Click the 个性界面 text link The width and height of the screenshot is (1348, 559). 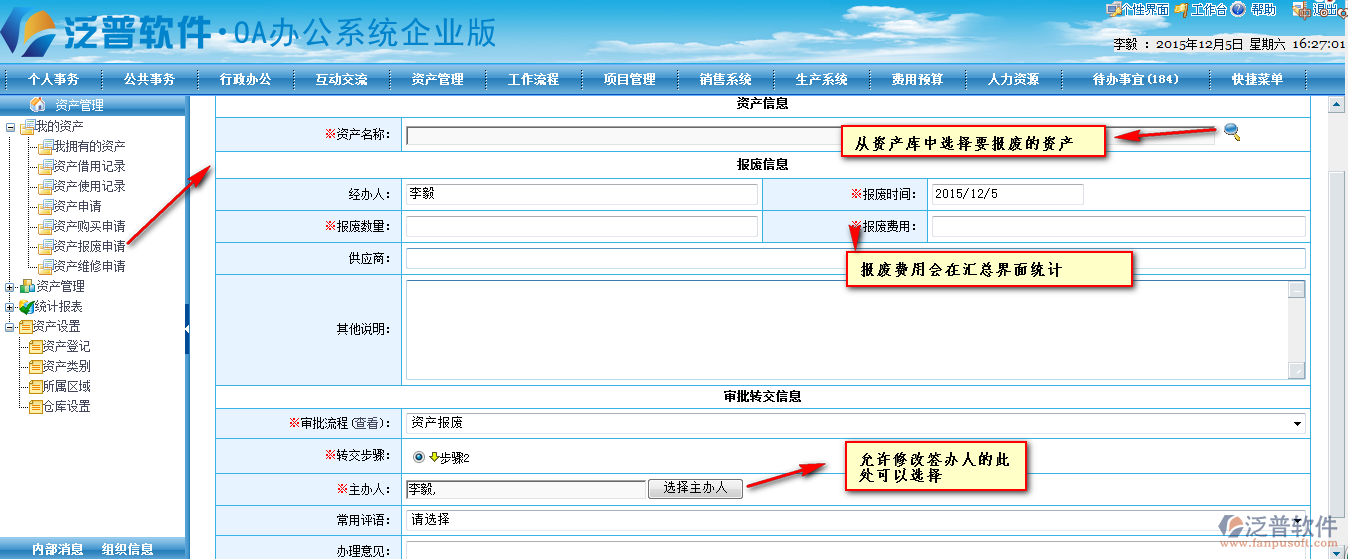[1145, 9]
